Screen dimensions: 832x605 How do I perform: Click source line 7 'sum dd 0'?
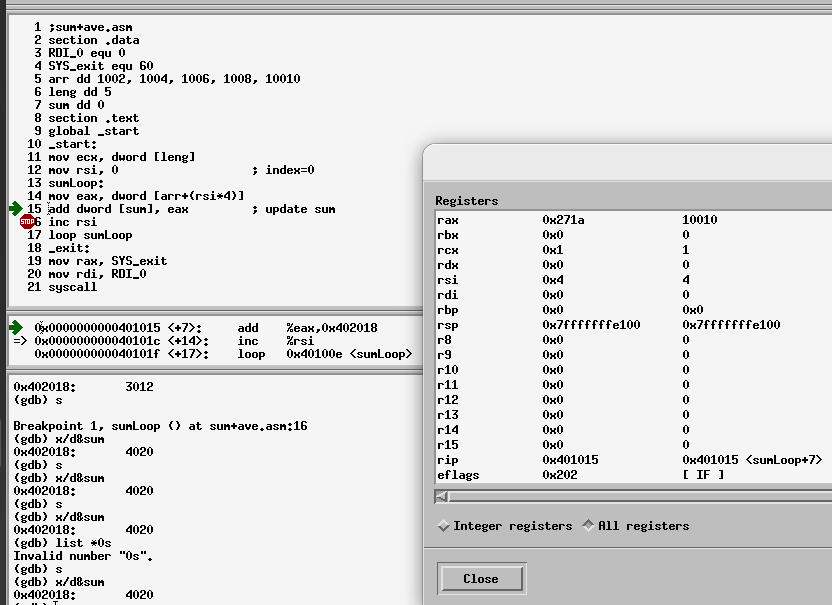[76, 105]
